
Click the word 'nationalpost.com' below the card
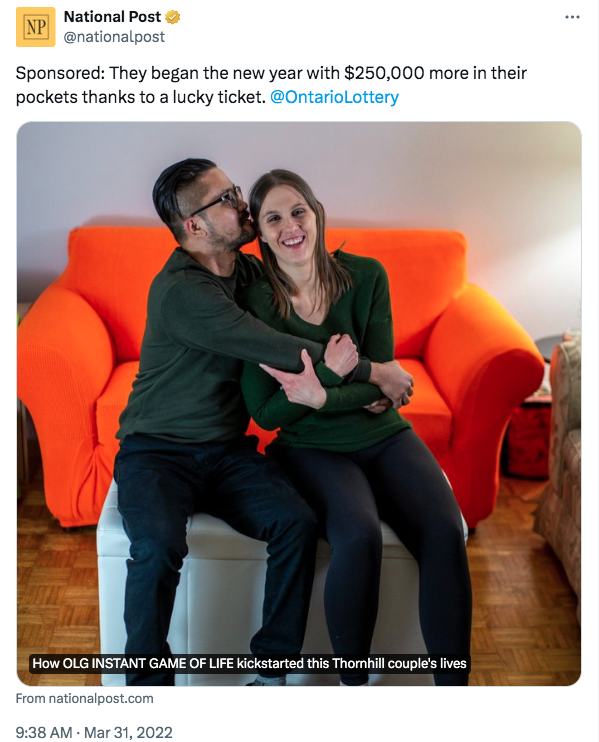pos(101,698)
